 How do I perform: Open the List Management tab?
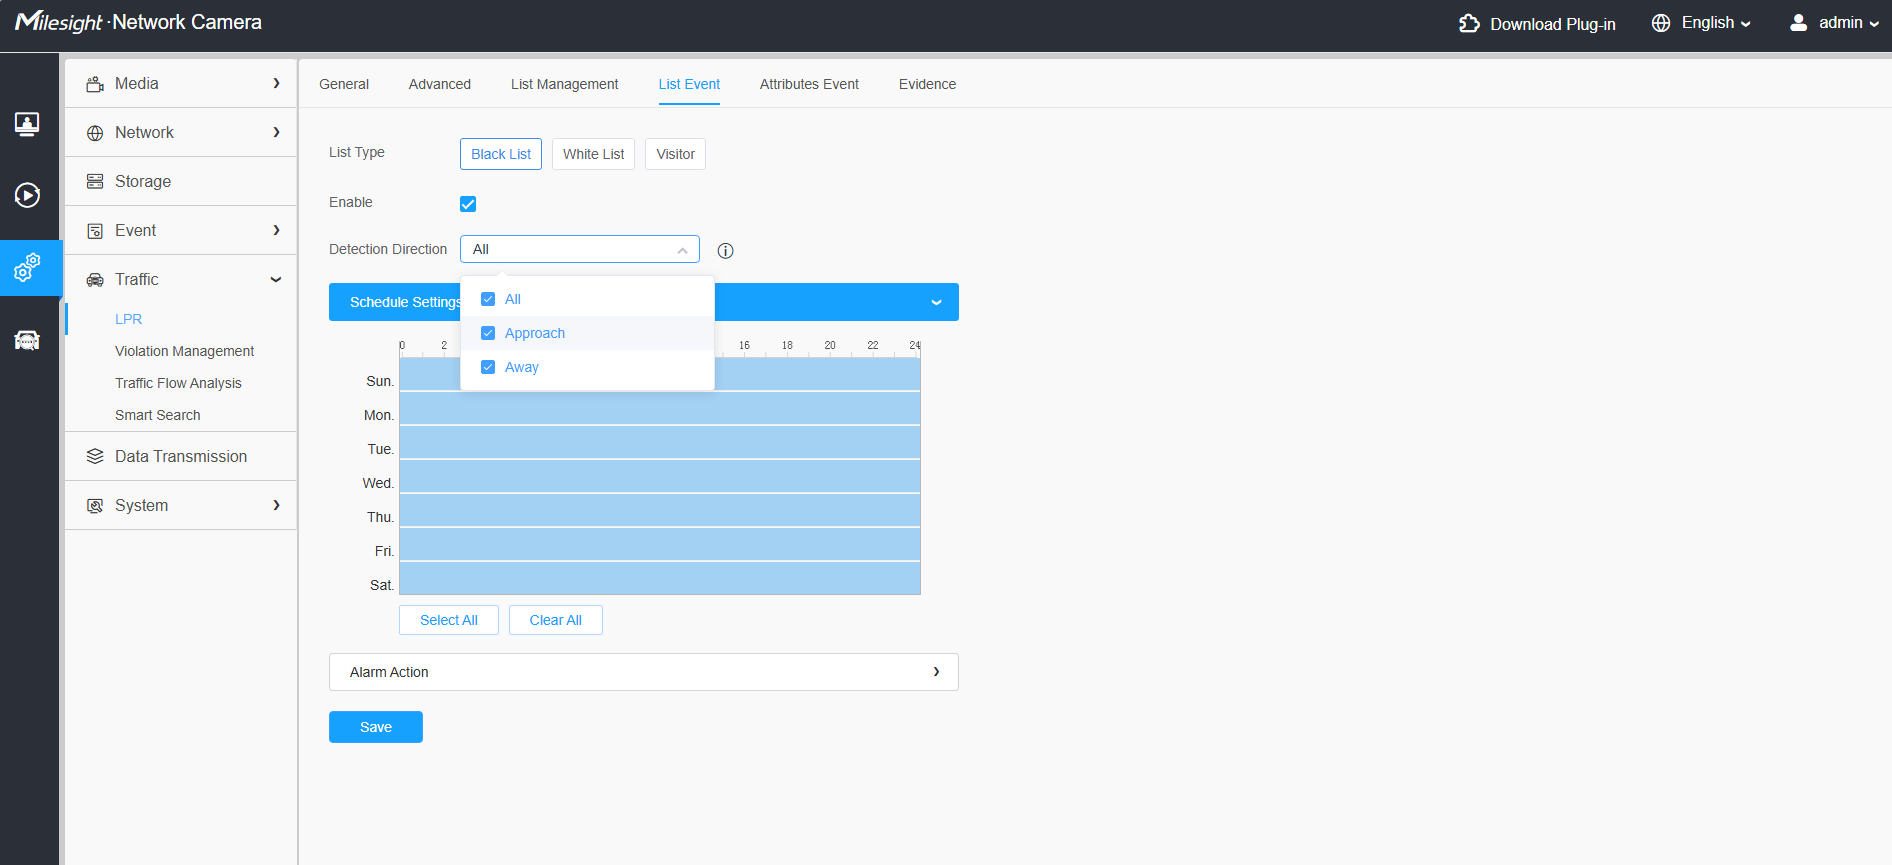[565, 84]
